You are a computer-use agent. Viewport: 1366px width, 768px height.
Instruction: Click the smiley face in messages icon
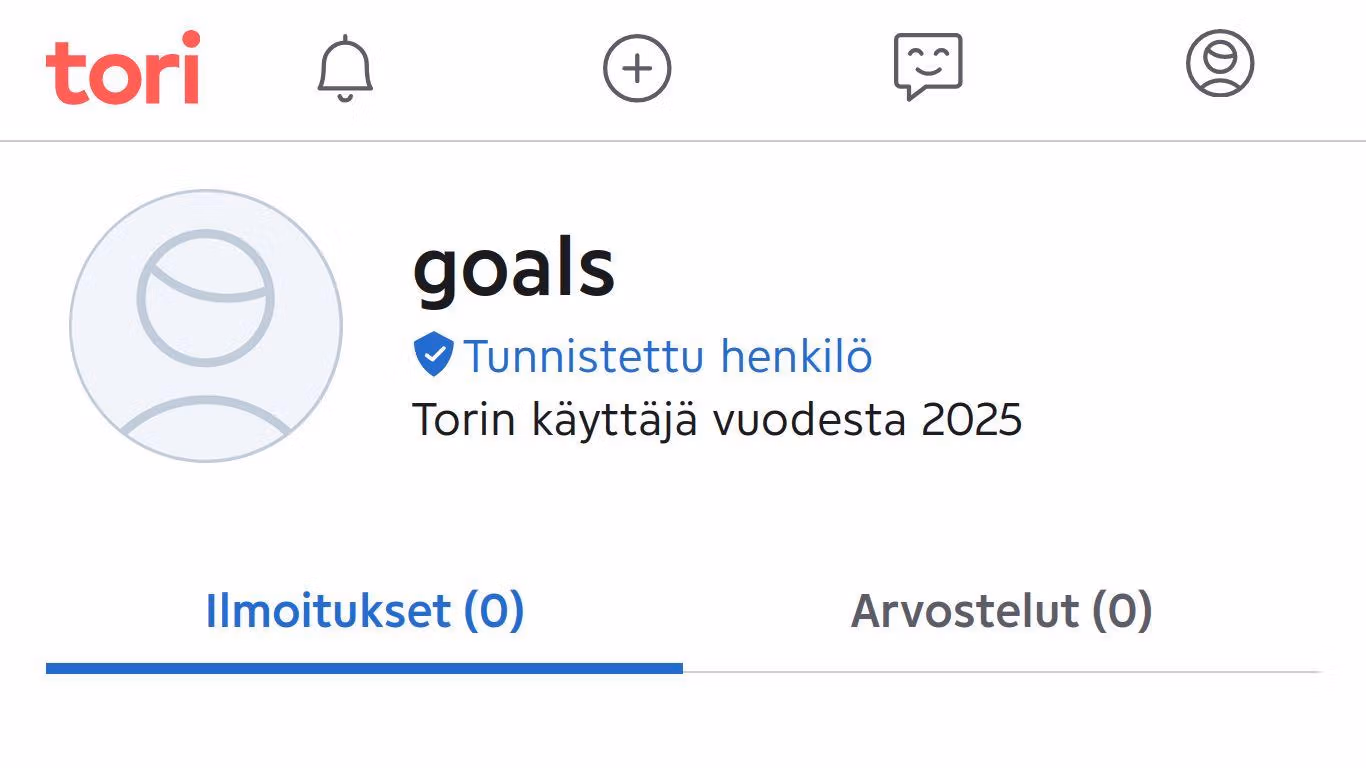click(x=928, y=60)
